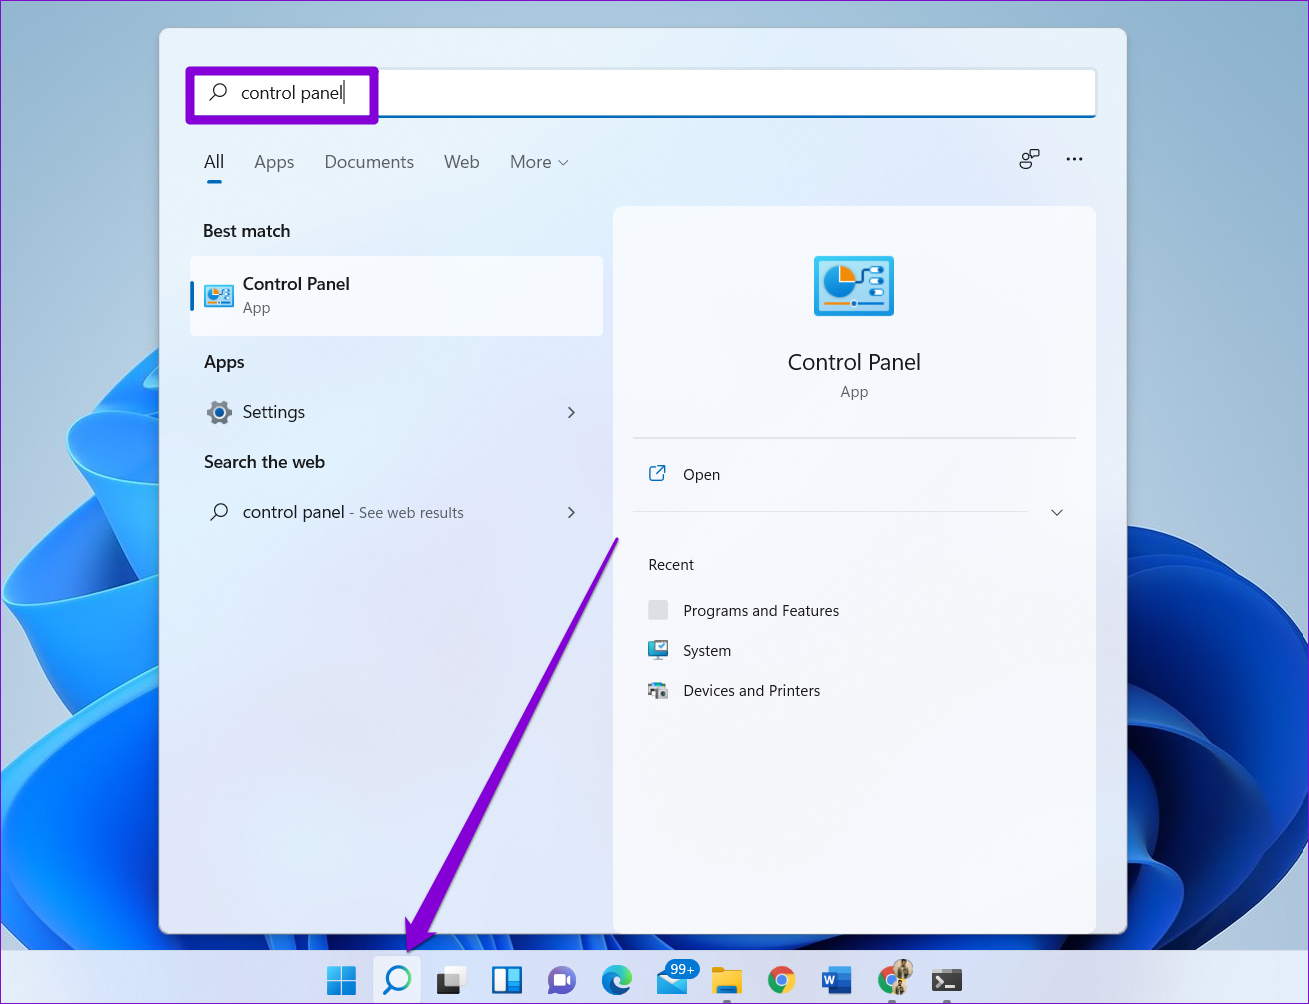Click the taskbar Search magnifier icon
1309x1004 pixels.
pyautogui.click(x=397, y=980)
